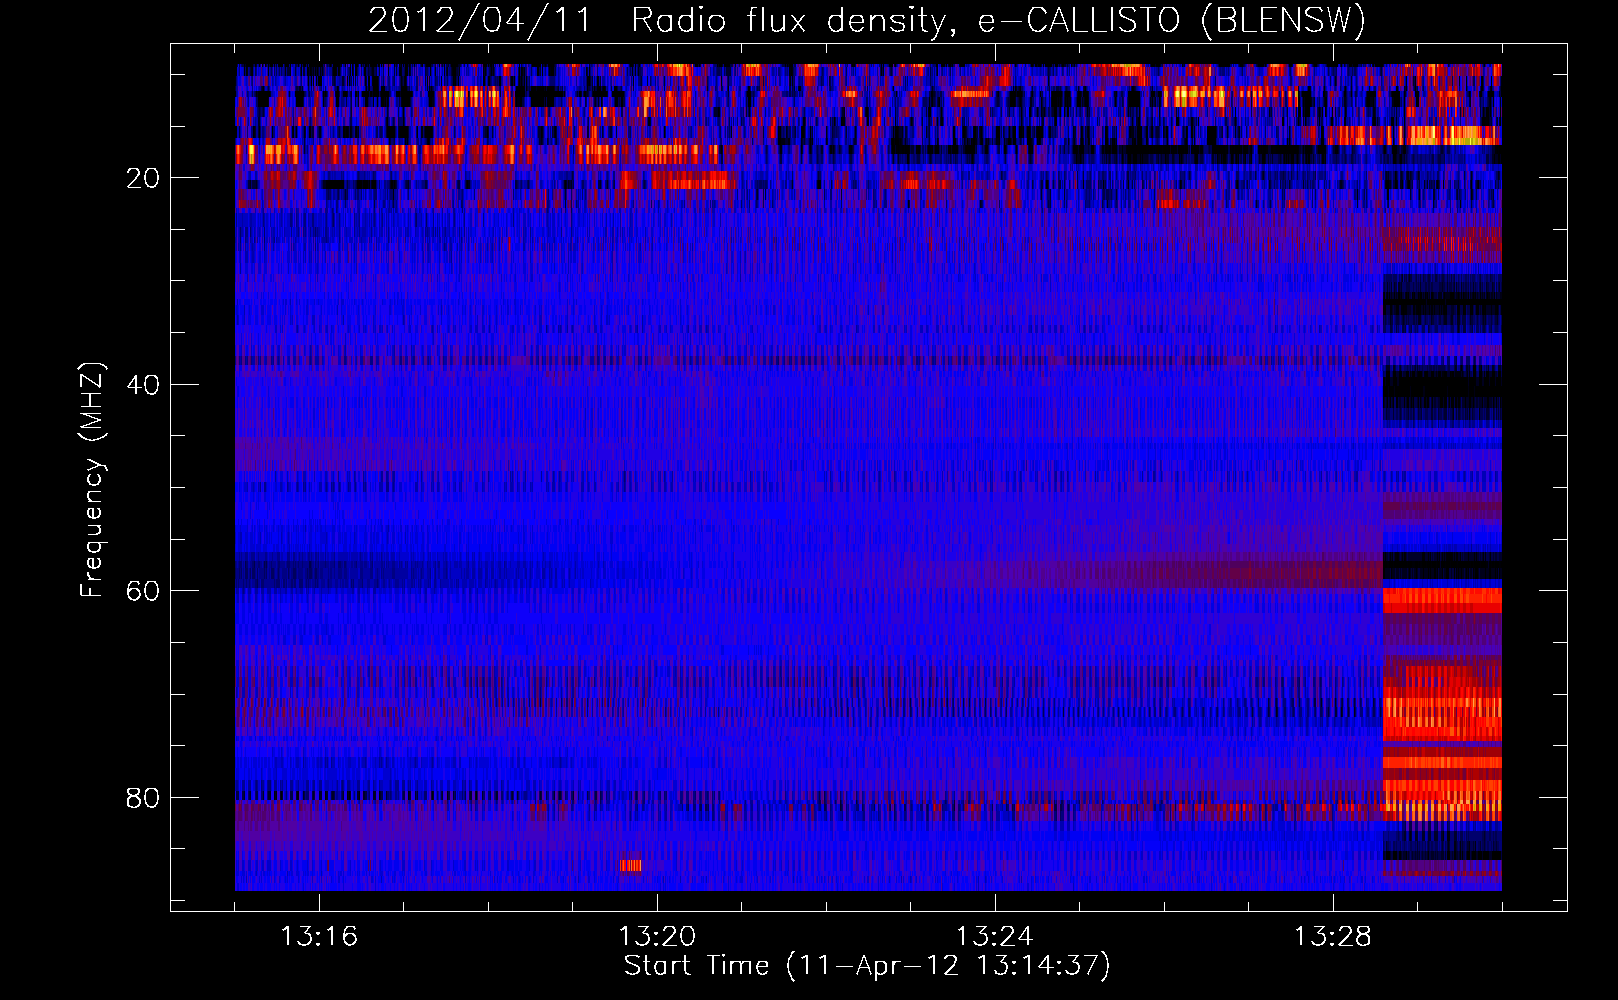
Task: Select the 40 MHz tick label
Action: [143, 385]
